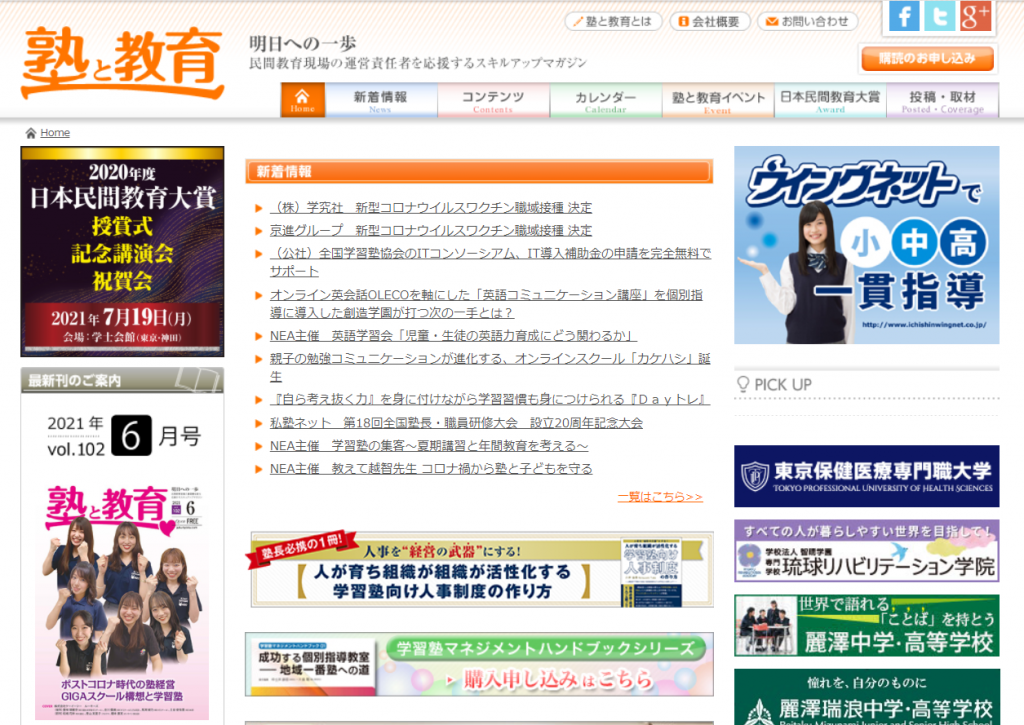This screenshot has width=1024, height=725.
Task: Open the カレンダー Calendar menu tab
Action: tap(605, 100)
